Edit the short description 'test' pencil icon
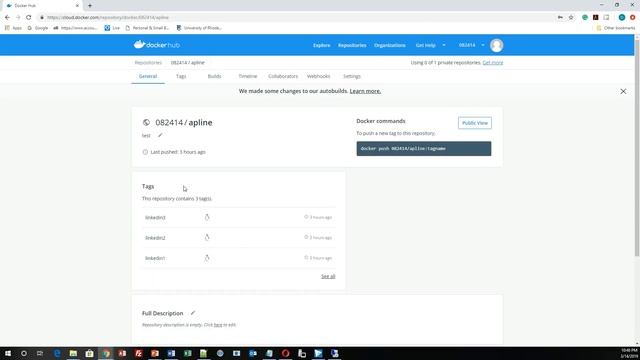The width and height of the screenshot is (640, 360). pyautogui.click(x=160, y=135)
